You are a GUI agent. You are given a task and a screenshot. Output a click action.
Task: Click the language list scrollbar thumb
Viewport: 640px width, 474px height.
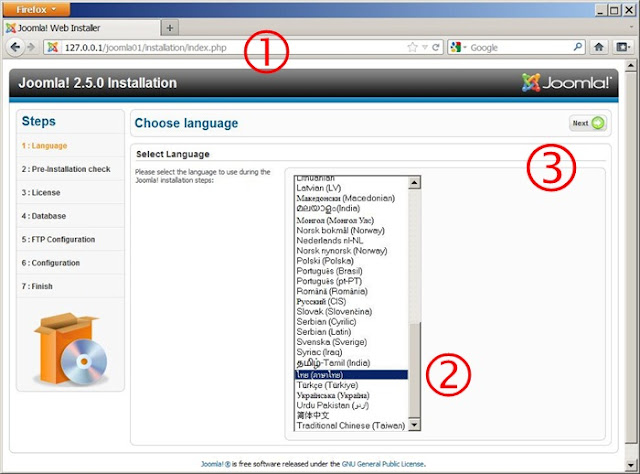414,370
